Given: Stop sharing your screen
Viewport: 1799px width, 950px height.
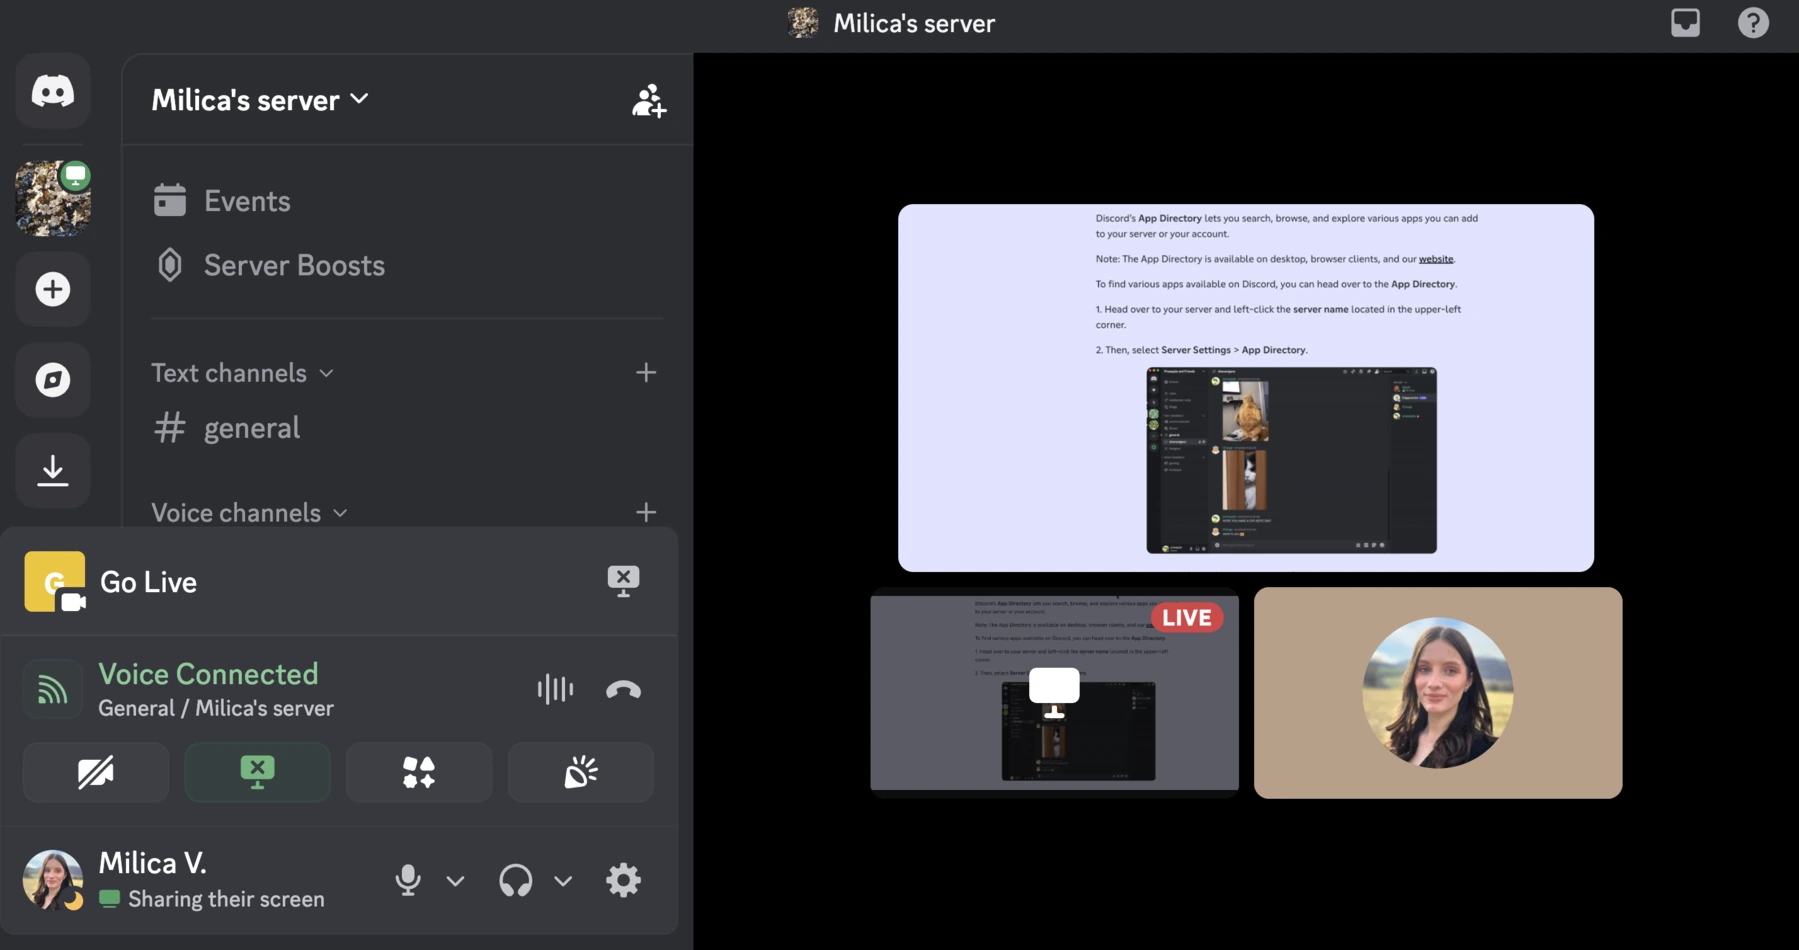Looking at the screenshot, I should coord(257,772).
